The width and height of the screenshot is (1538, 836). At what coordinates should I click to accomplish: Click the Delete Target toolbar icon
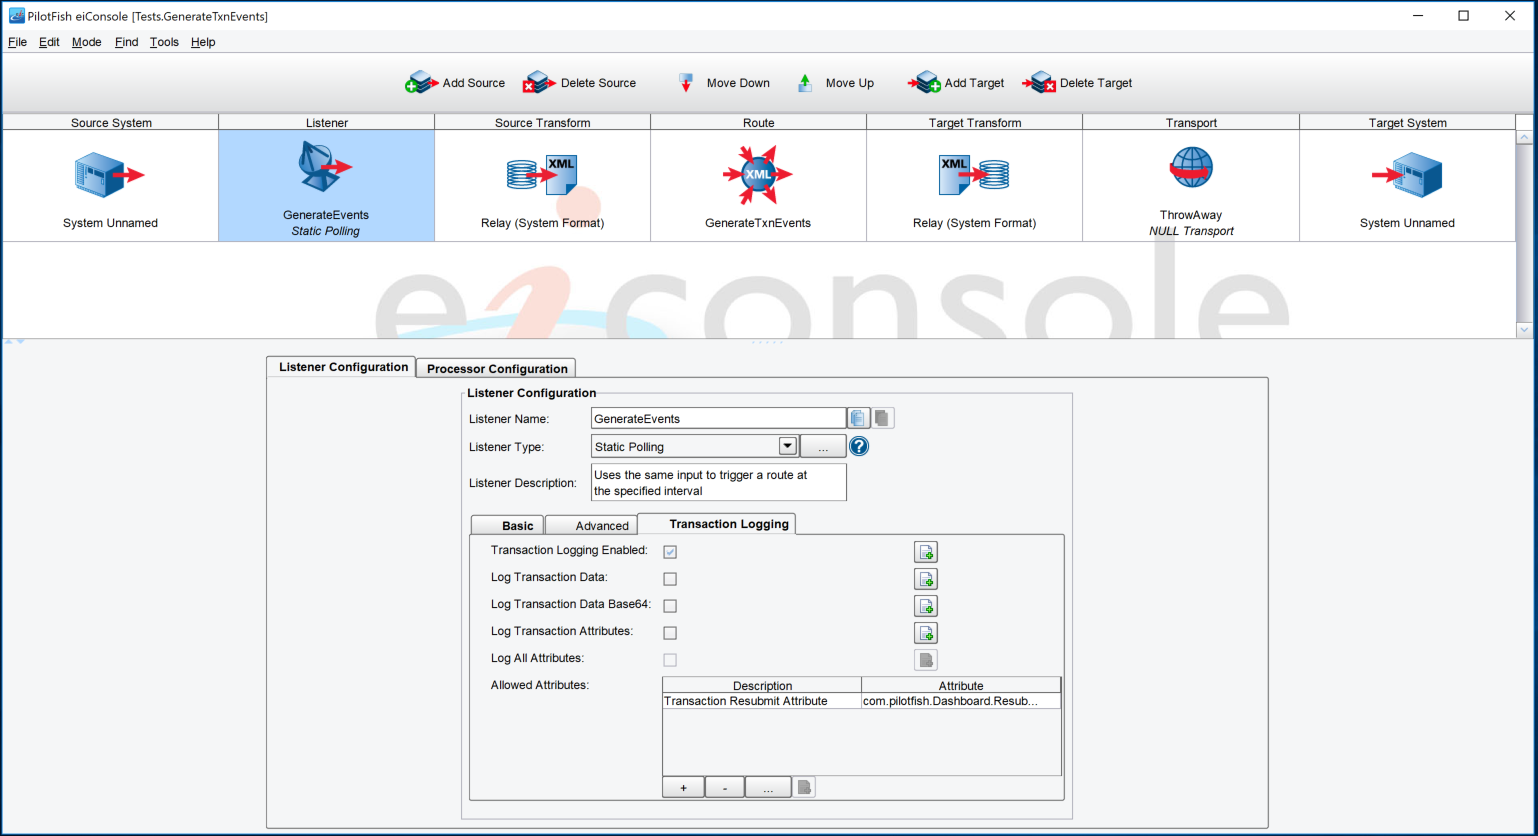coord(1039,83)
